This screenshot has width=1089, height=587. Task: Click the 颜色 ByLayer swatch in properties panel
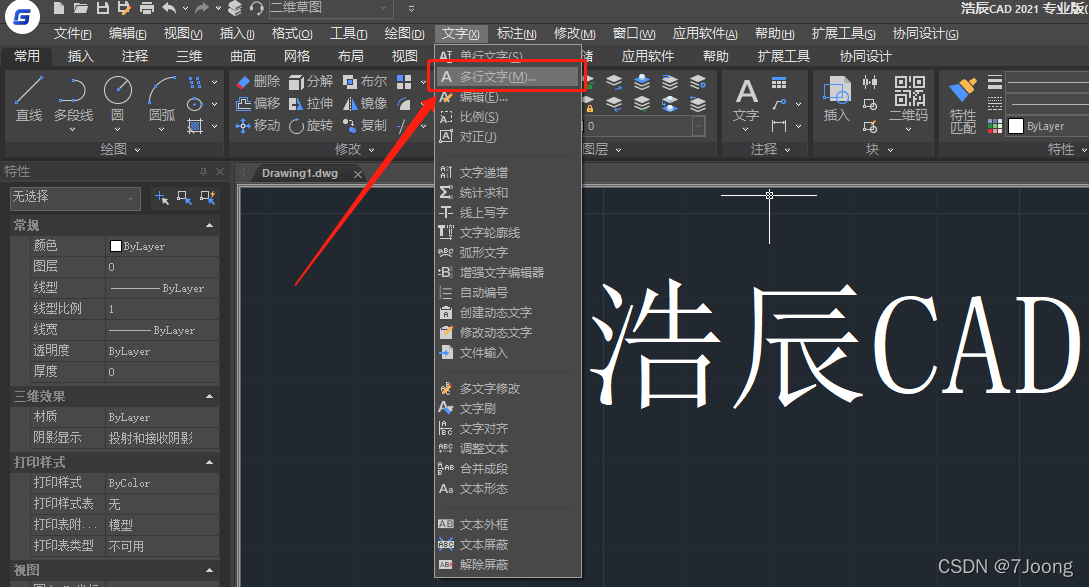click(116, 246)
